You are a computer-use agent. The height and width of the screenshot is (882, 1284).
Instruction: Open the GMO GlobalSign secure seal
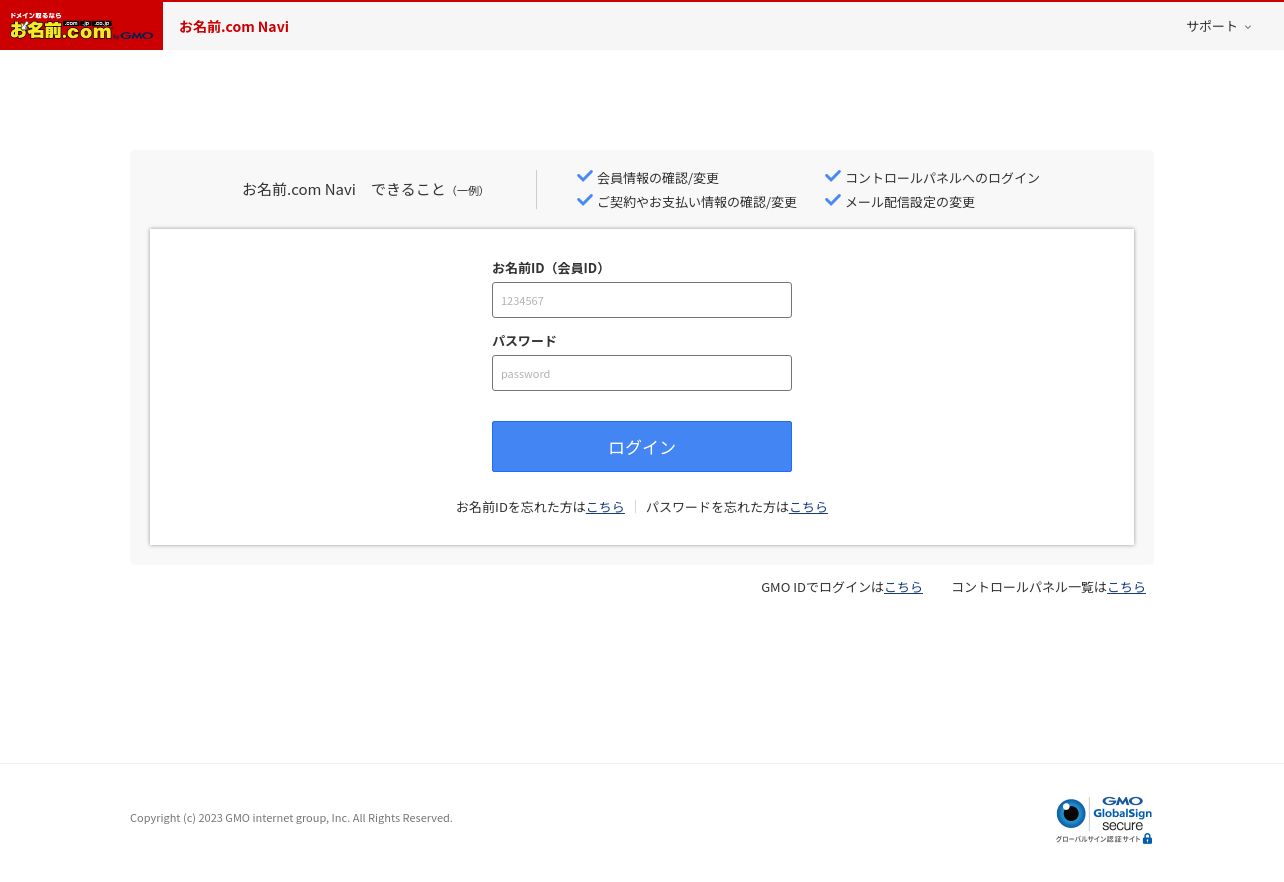(1104, 820)
